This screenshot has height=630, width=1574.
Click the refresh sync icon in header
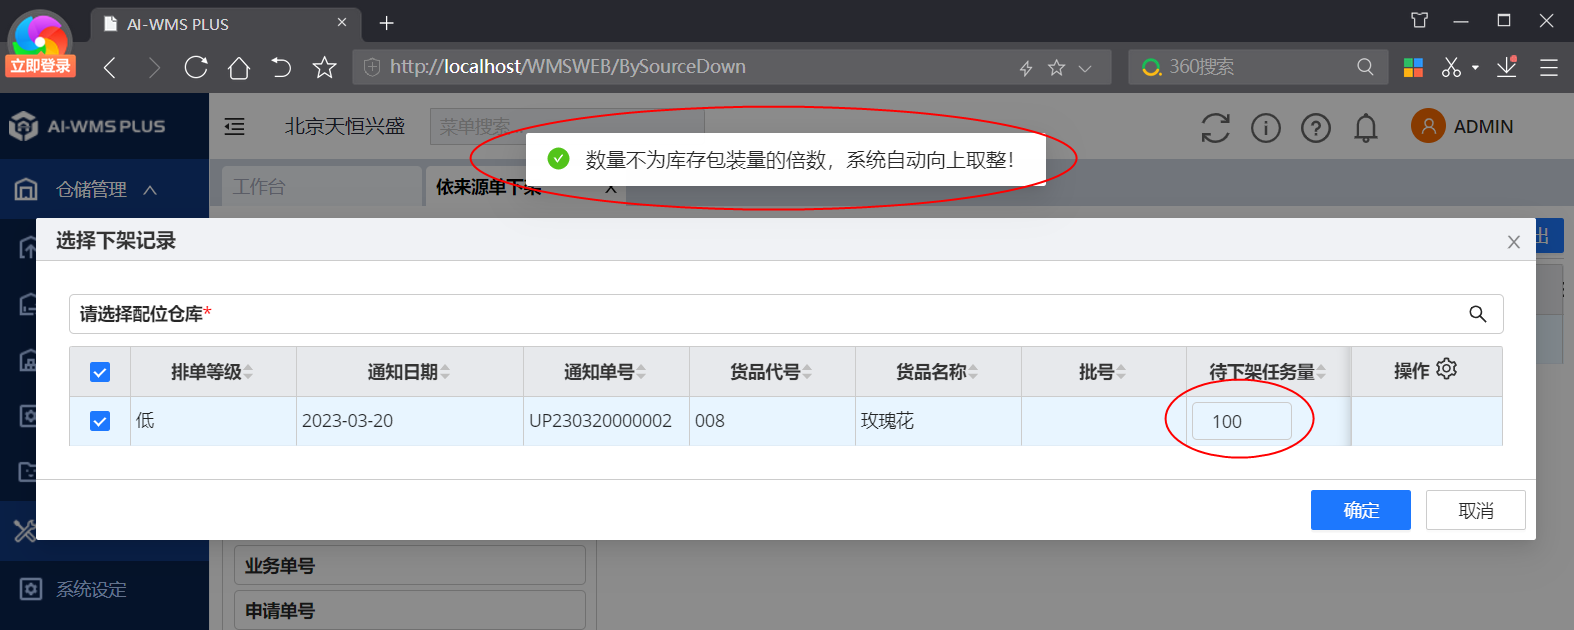click(x=1215, y=128)
